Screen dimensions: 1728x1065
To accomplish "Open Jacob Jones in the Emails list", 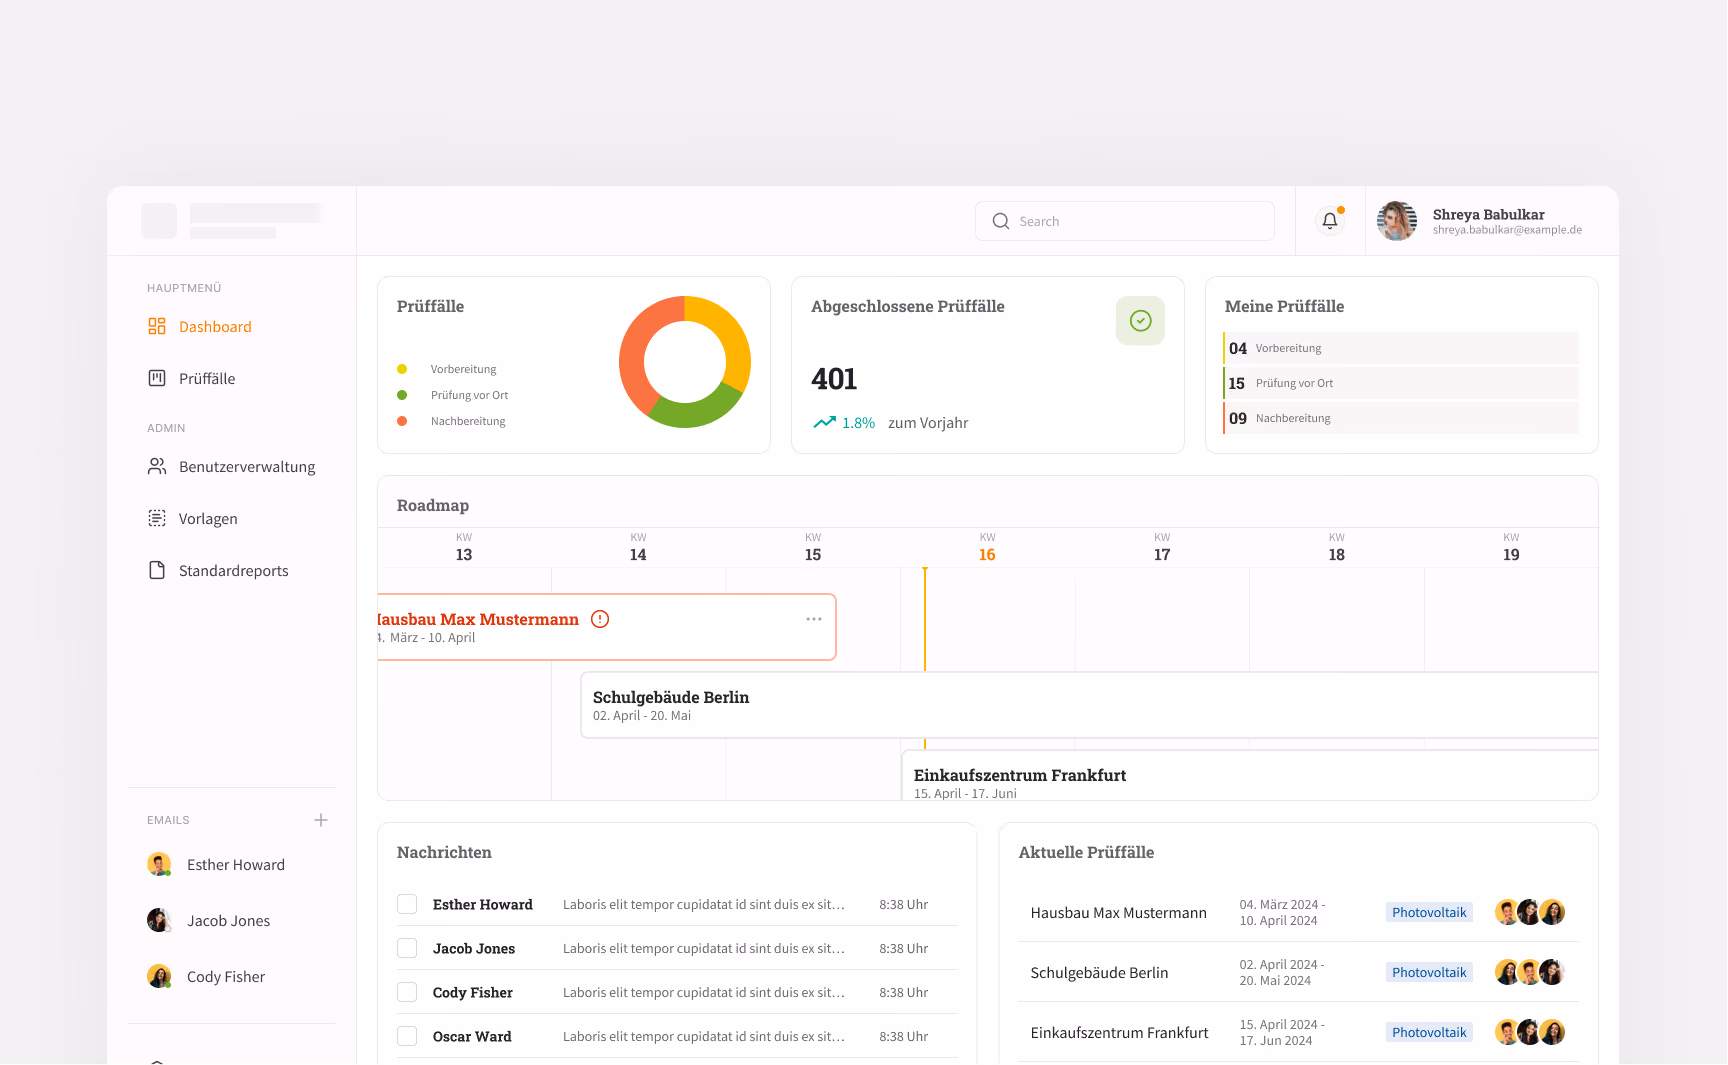I will click(209, 920).
